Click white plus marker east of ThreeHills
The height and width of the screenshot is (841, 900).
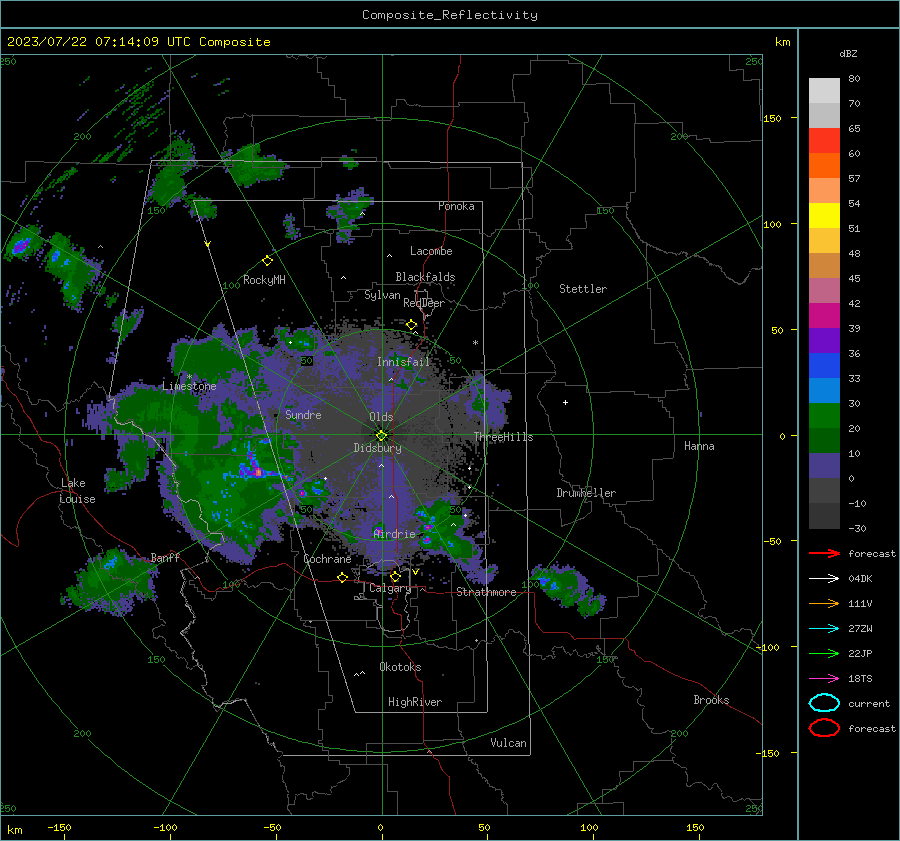(565, 402)
